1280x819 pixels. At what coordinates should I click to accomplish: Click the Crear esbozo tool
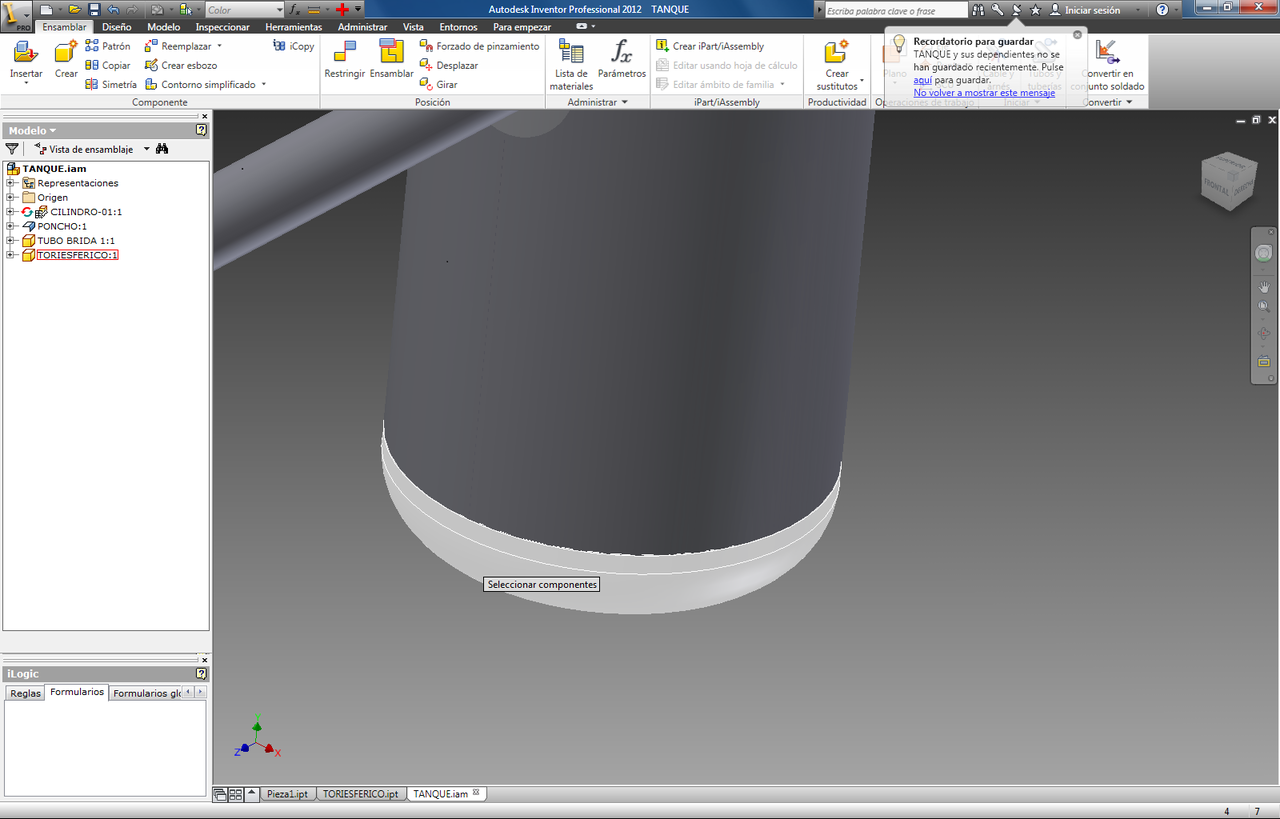tap(181, 65)
